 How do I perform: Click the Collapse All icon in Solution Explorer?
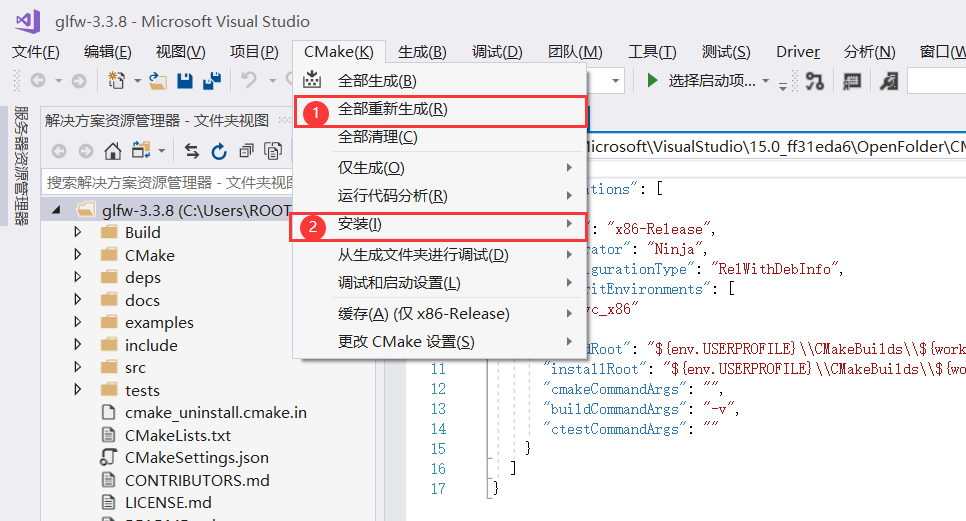pyautogui.click(x=245, y=151)
